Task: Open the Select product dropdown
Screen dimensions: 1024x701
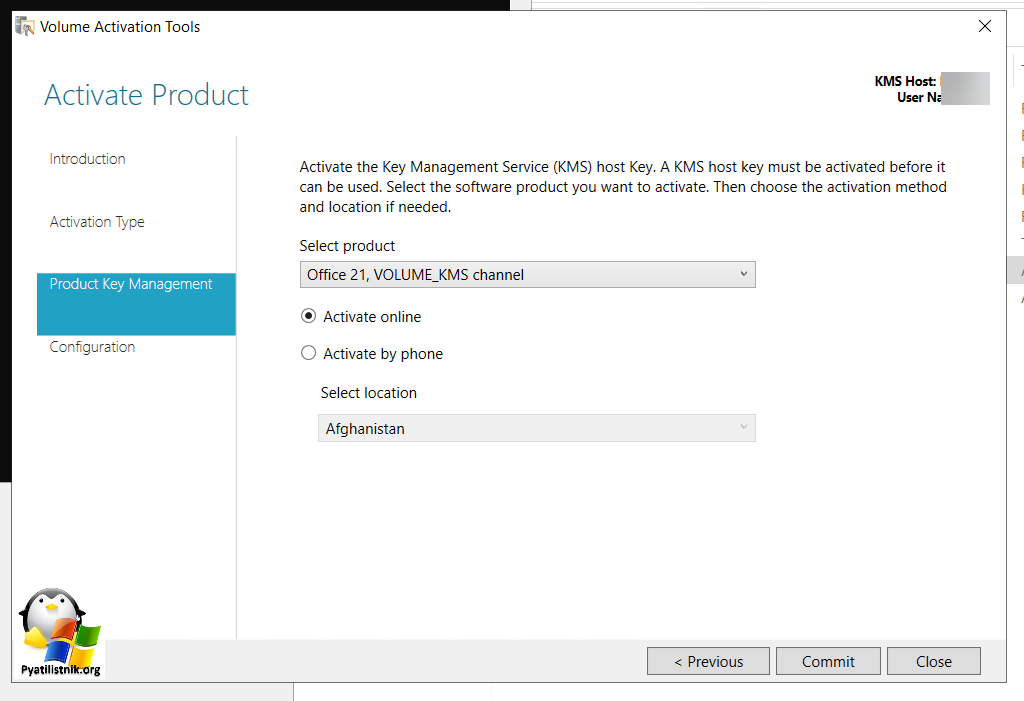Action: (x=528, y=274)
